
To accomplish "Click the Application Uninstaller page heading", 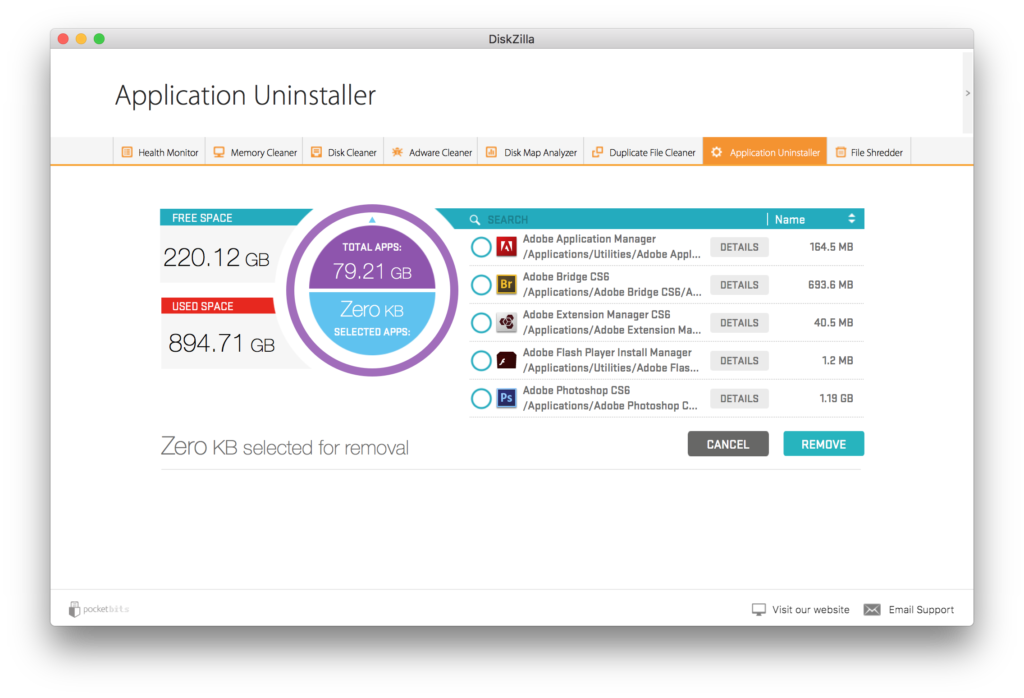I will click(x=246, y=96).
